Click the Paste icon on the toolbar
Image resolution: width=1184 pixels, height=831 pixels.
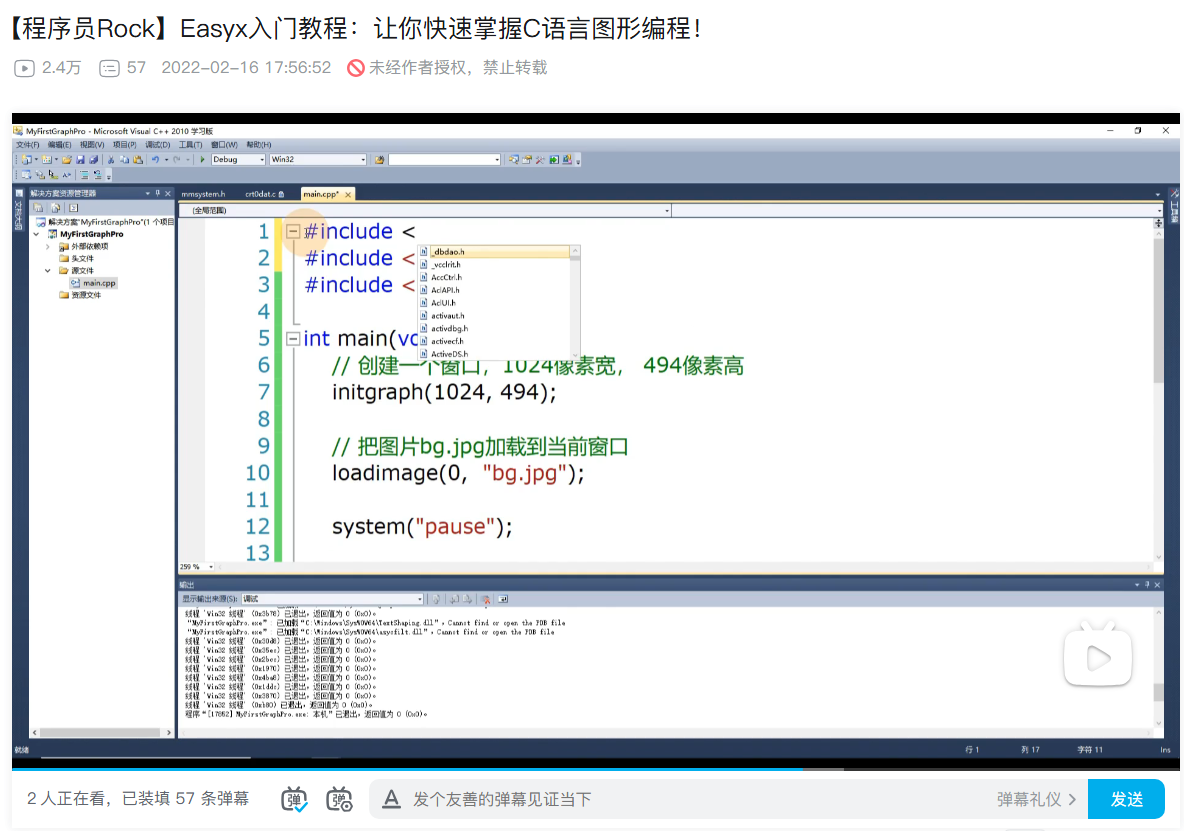(x=139, y=159)
